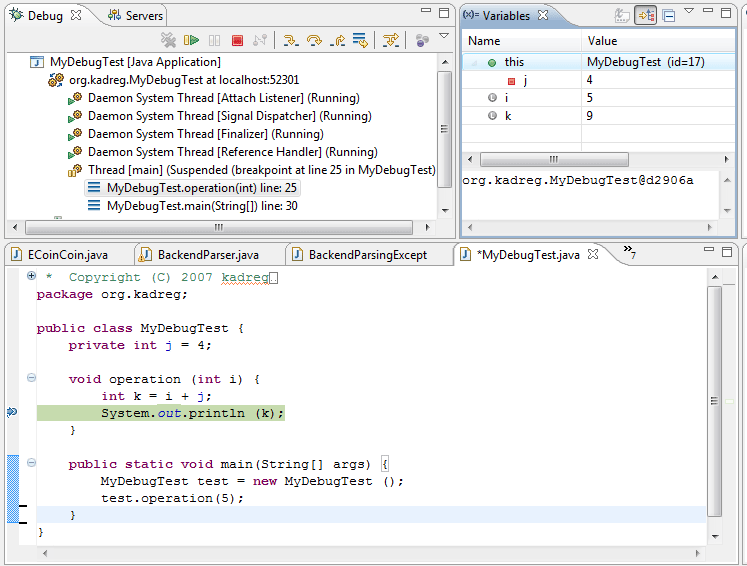Open the BackendParser.java editor tab
The width and height of the screenshot is (747, 566).
208,255
